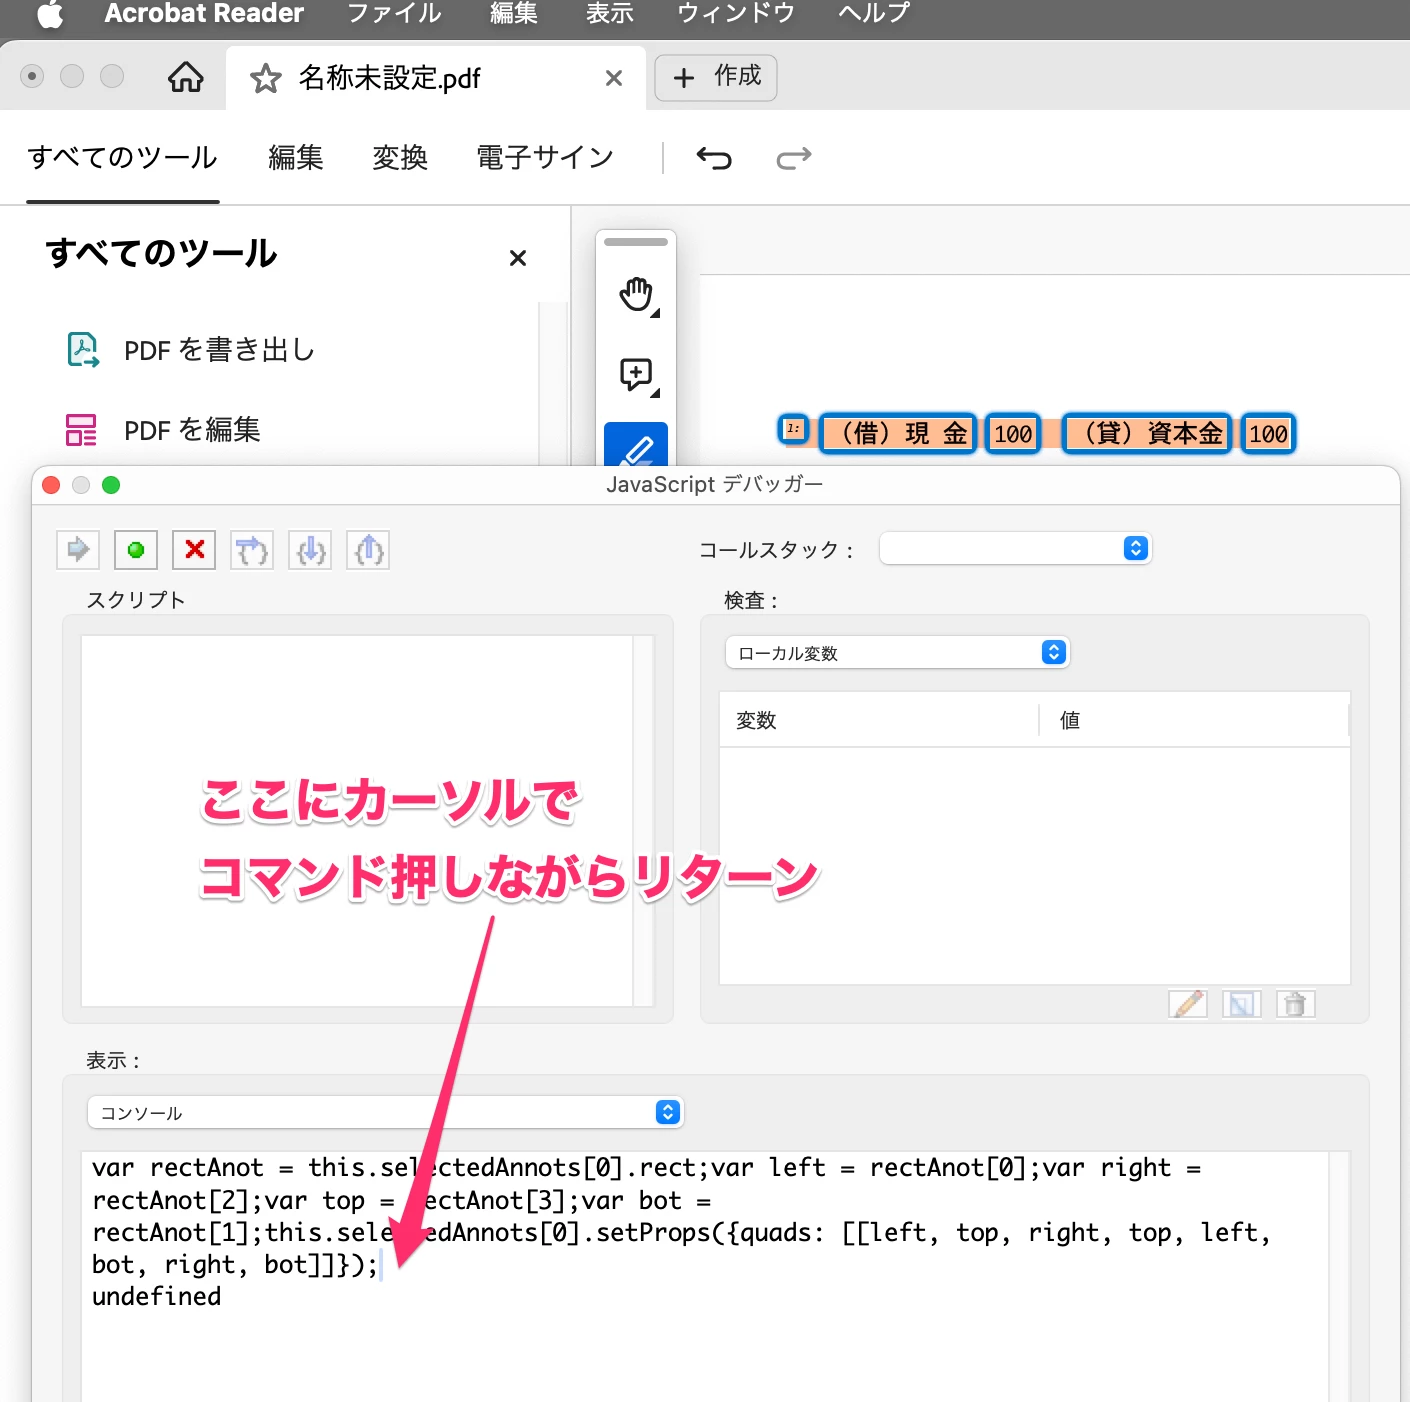Click the trash delete variable icon
The image size is (1410, 1402).
tap(1296, 1004)
